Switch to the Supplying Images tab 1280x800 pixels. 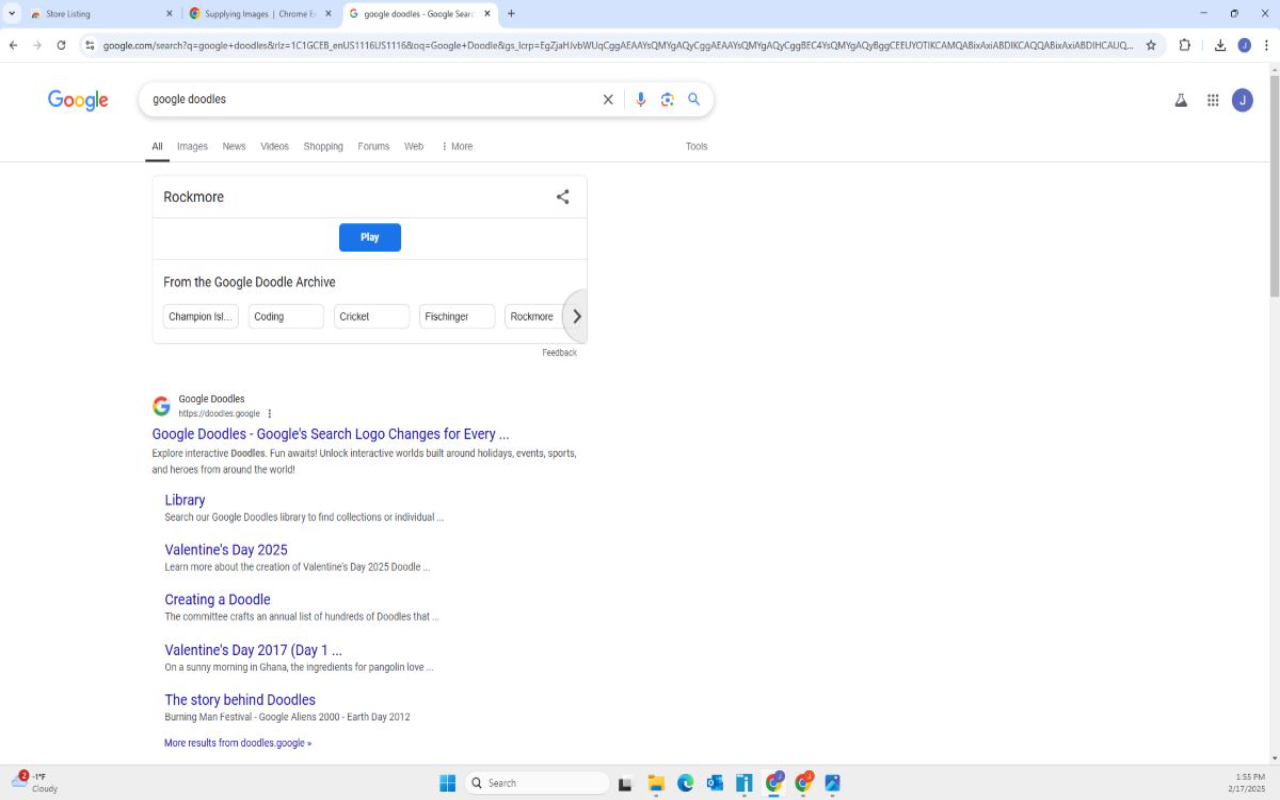[x=261, y=14]
